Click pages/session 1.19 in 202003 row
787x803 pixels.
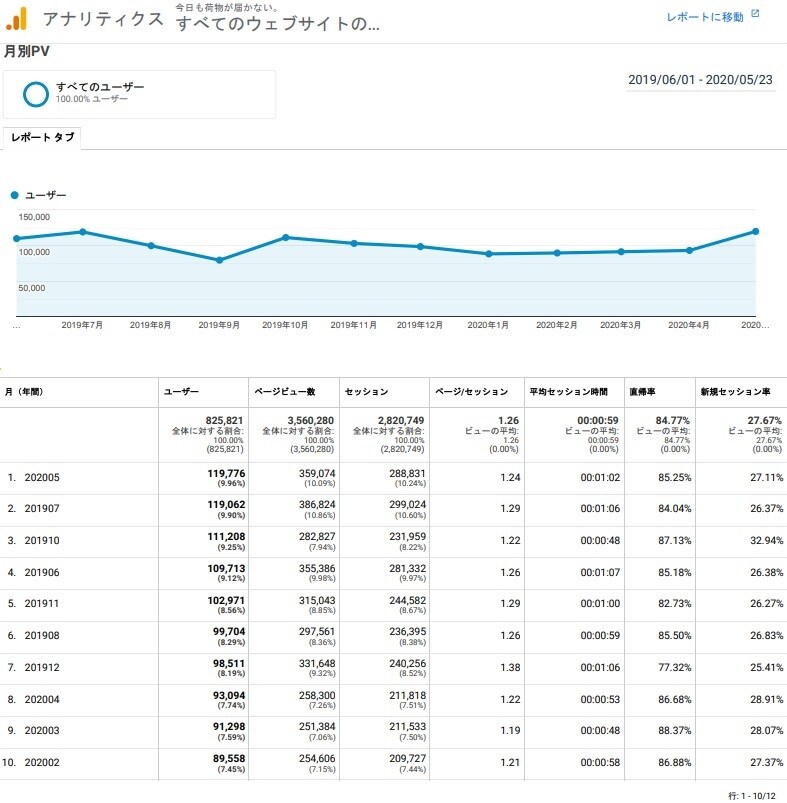[x=510, y=730]
